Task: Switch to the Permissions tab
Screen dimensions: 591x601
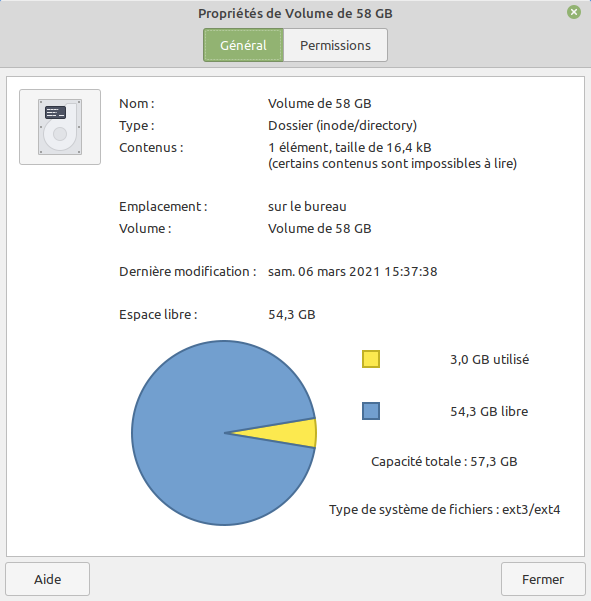Action: (x=335, y=45)
